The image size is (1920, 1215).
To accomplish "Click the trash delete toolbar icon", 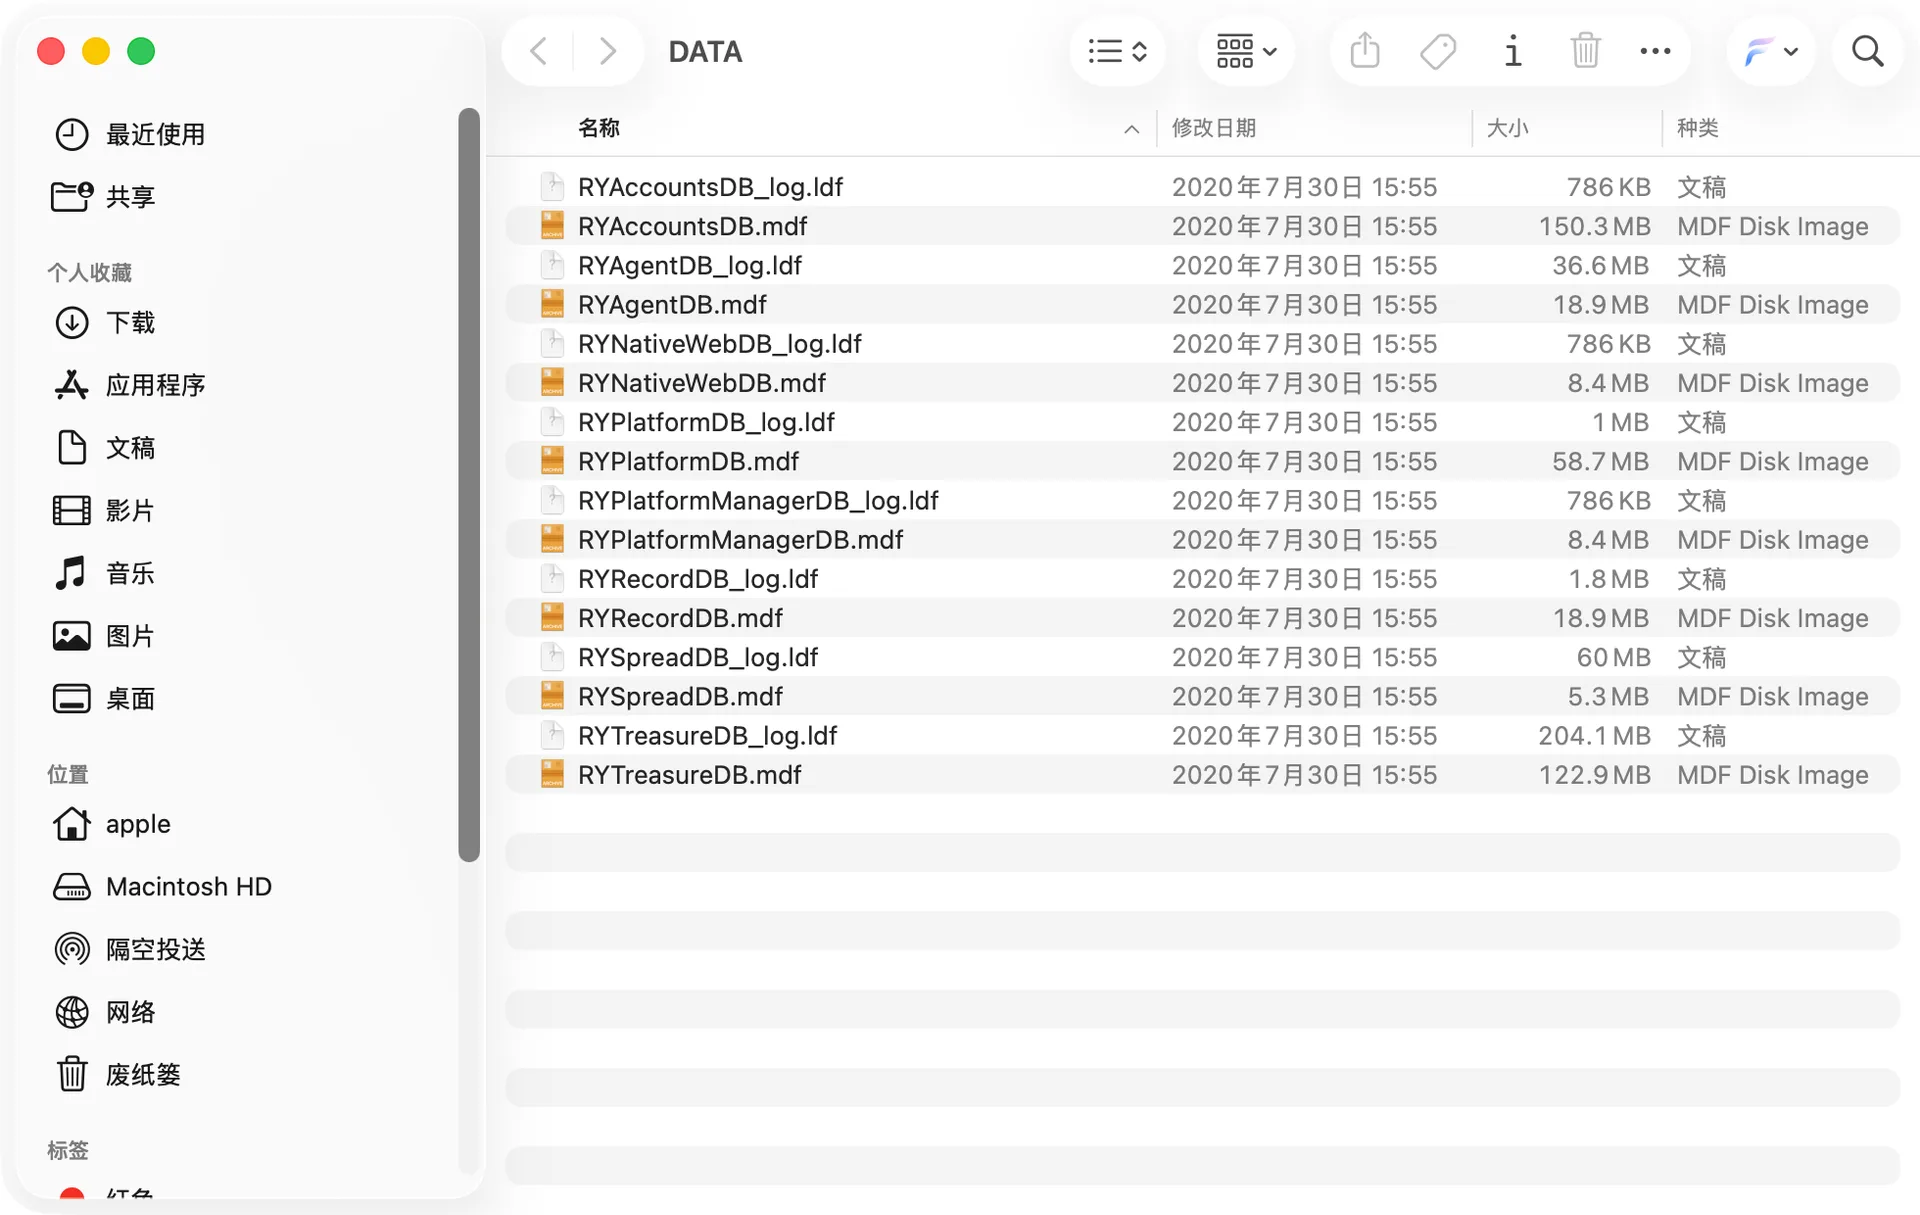I will coord(1585,51).
